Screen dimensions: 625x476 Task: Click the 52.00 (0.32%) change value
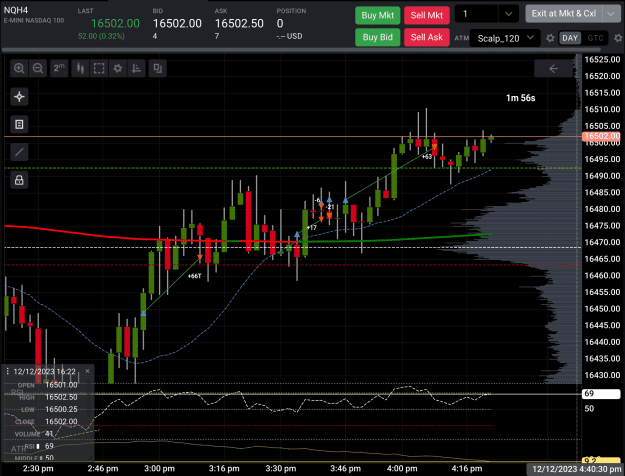(101, 36)
